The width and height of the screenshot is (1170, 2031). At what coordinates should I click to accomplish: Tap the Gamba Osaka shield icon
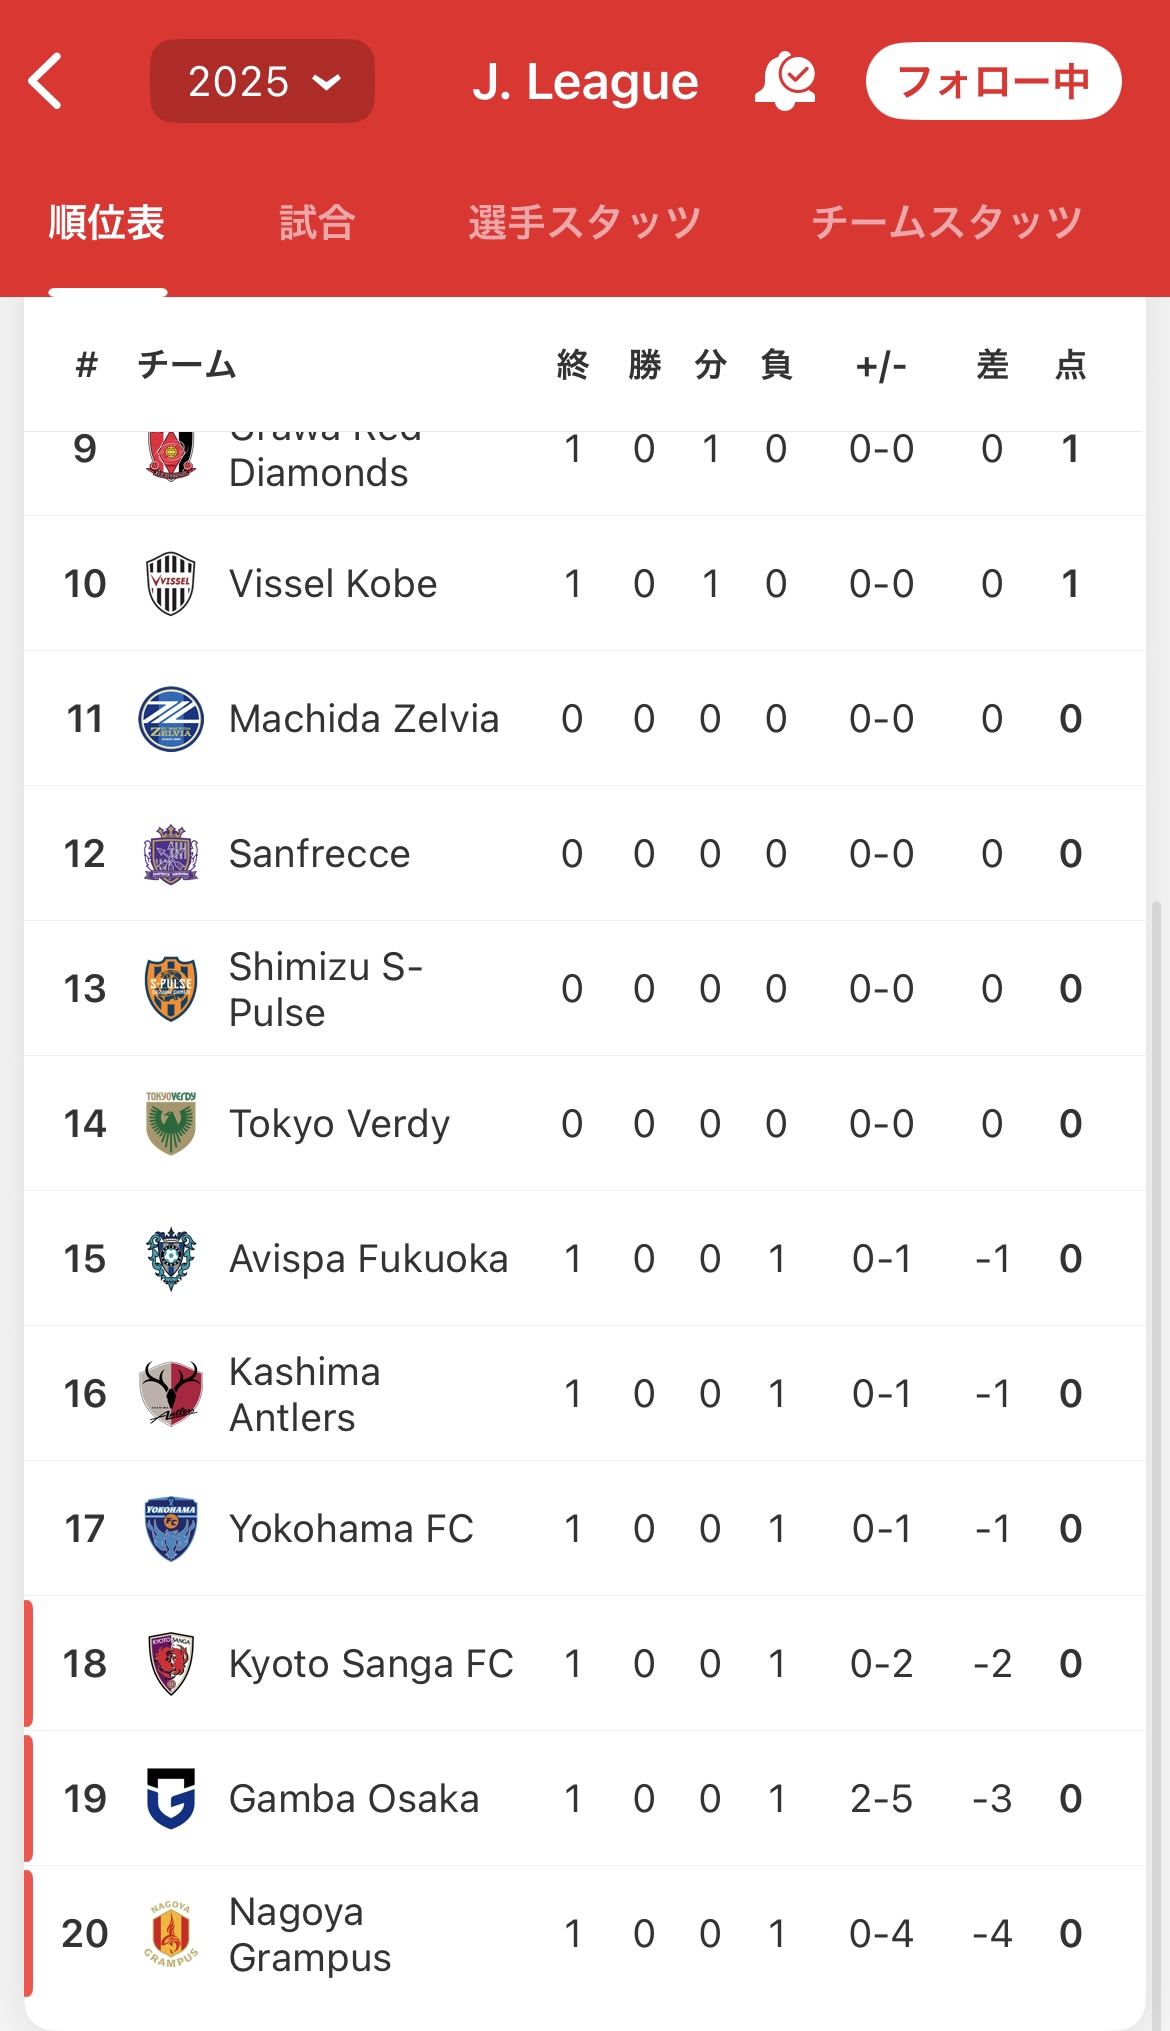[x=171, y=1799]
